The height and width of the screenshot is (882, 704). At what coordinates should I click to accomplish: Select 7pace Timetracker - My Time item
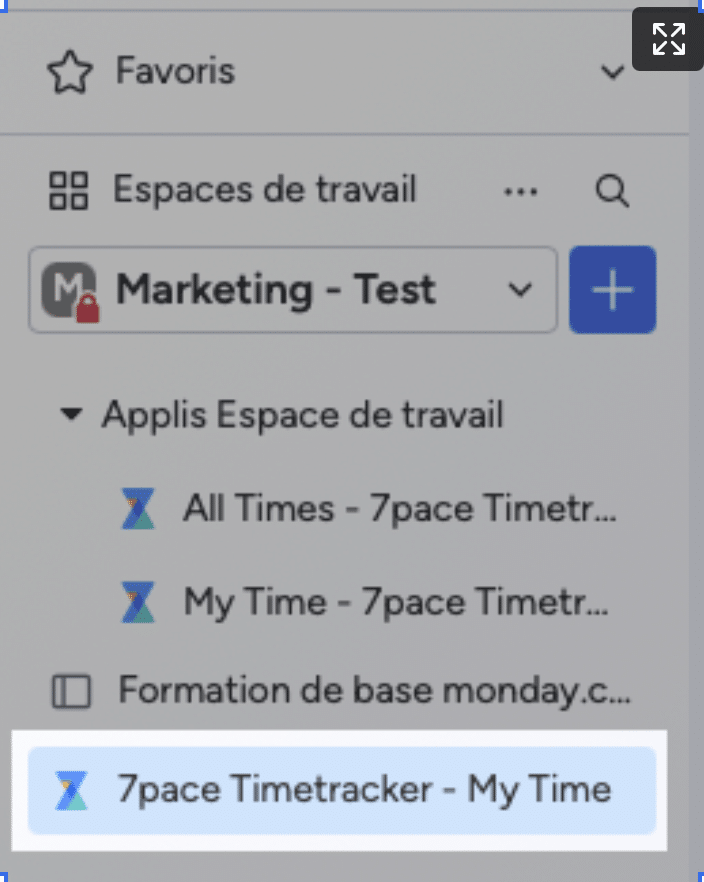pos(342,790)
